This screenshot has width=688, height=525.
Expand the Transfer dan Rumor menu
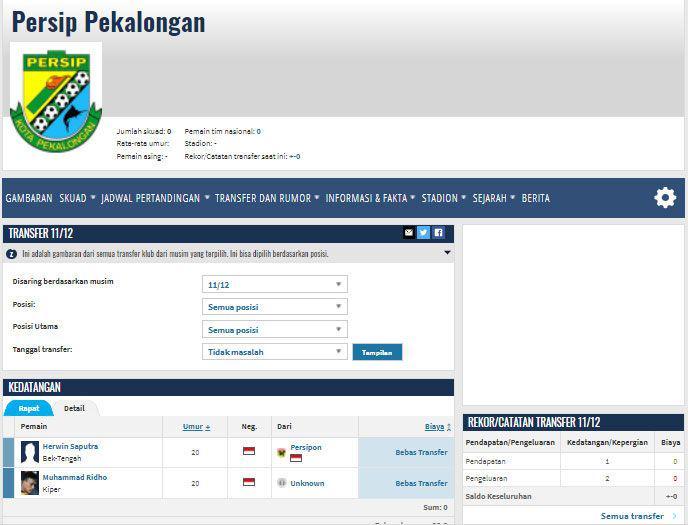pyautogui.click(x=267, y=198)
